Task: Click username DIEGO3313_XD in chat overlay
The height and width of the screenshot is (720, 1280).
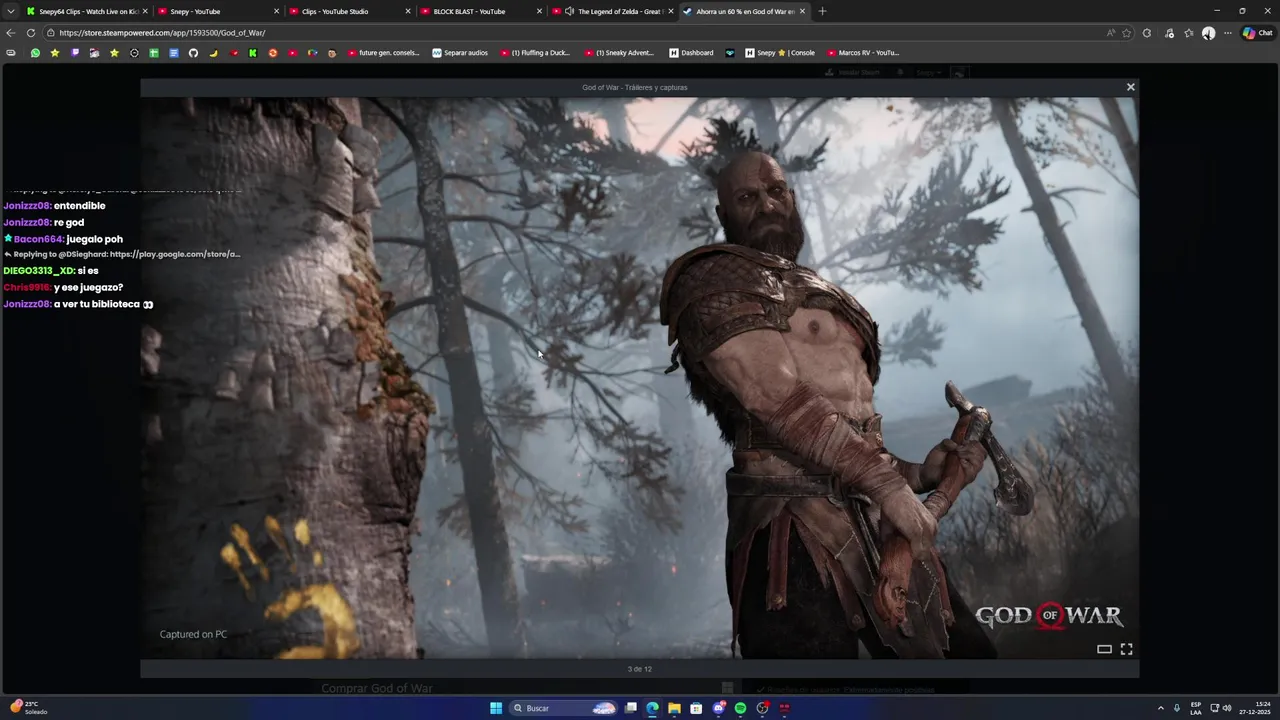Action: (39, 271)
